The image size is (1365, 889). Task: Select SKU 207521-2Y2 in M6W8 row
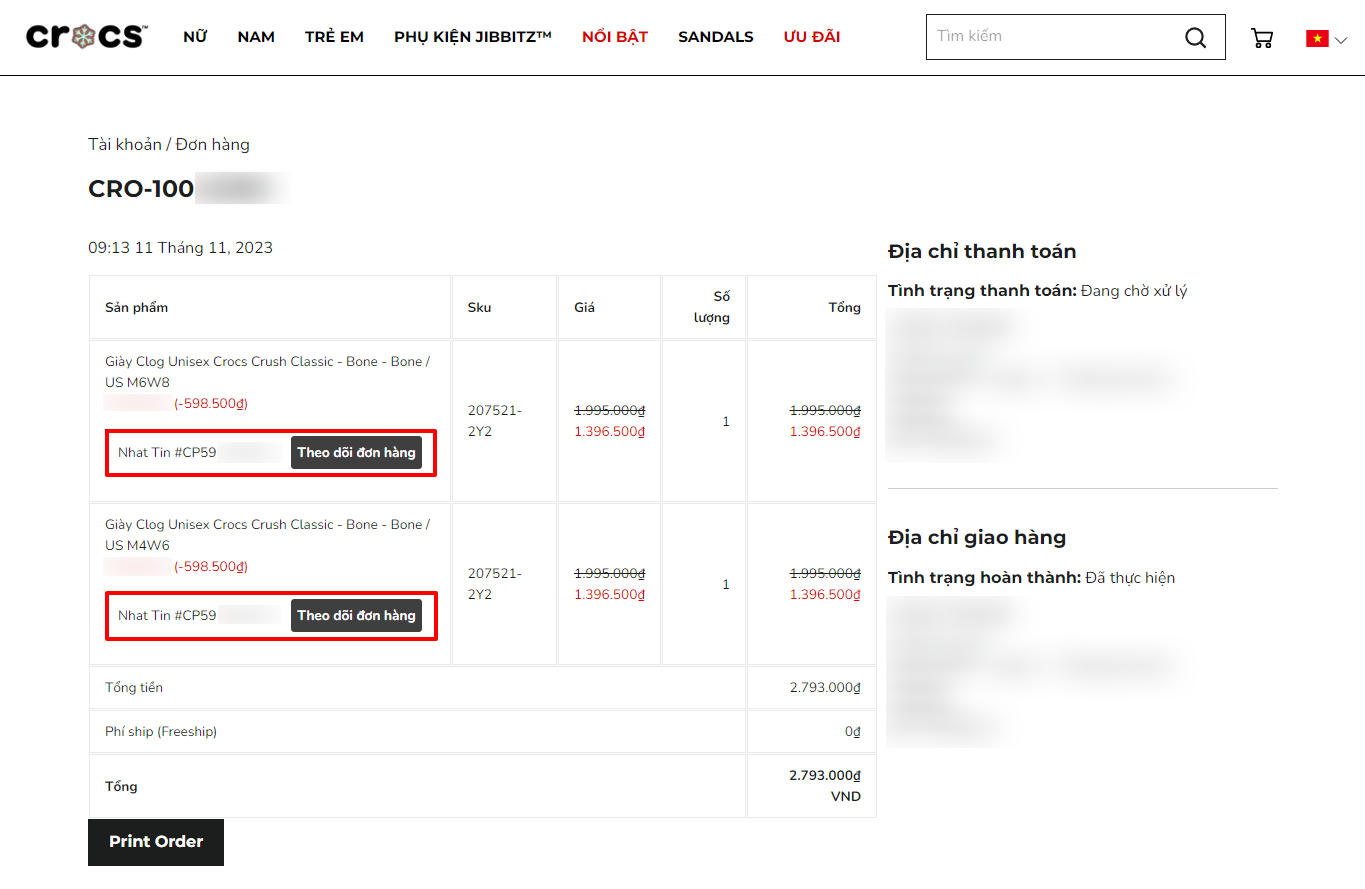tap(494, 421)
